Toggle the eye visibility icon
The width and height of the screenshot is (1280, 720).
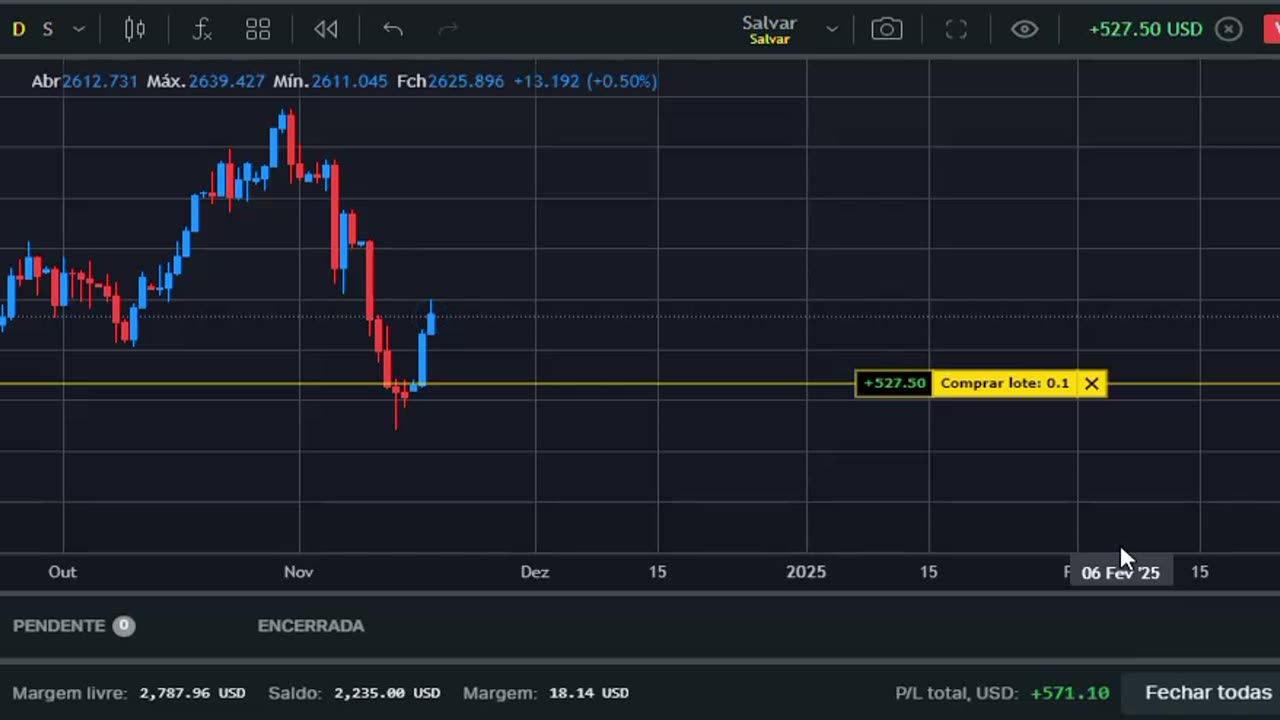[1024, 30]
